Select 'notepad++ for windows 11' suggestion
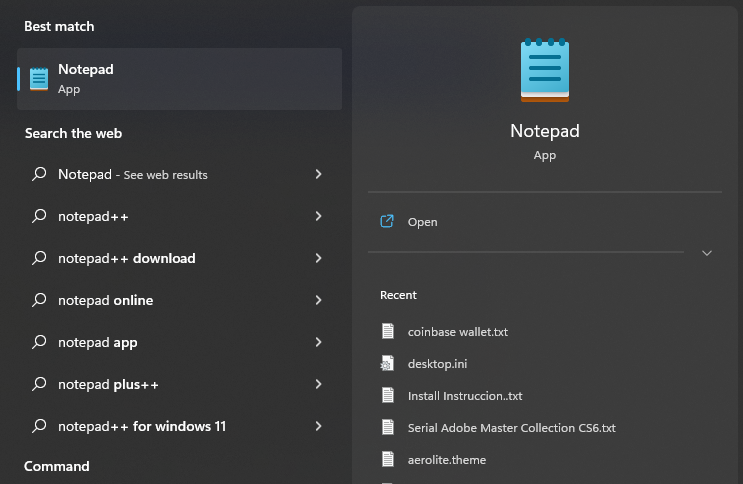Screen dimensions: 743x484 point(179,426)
